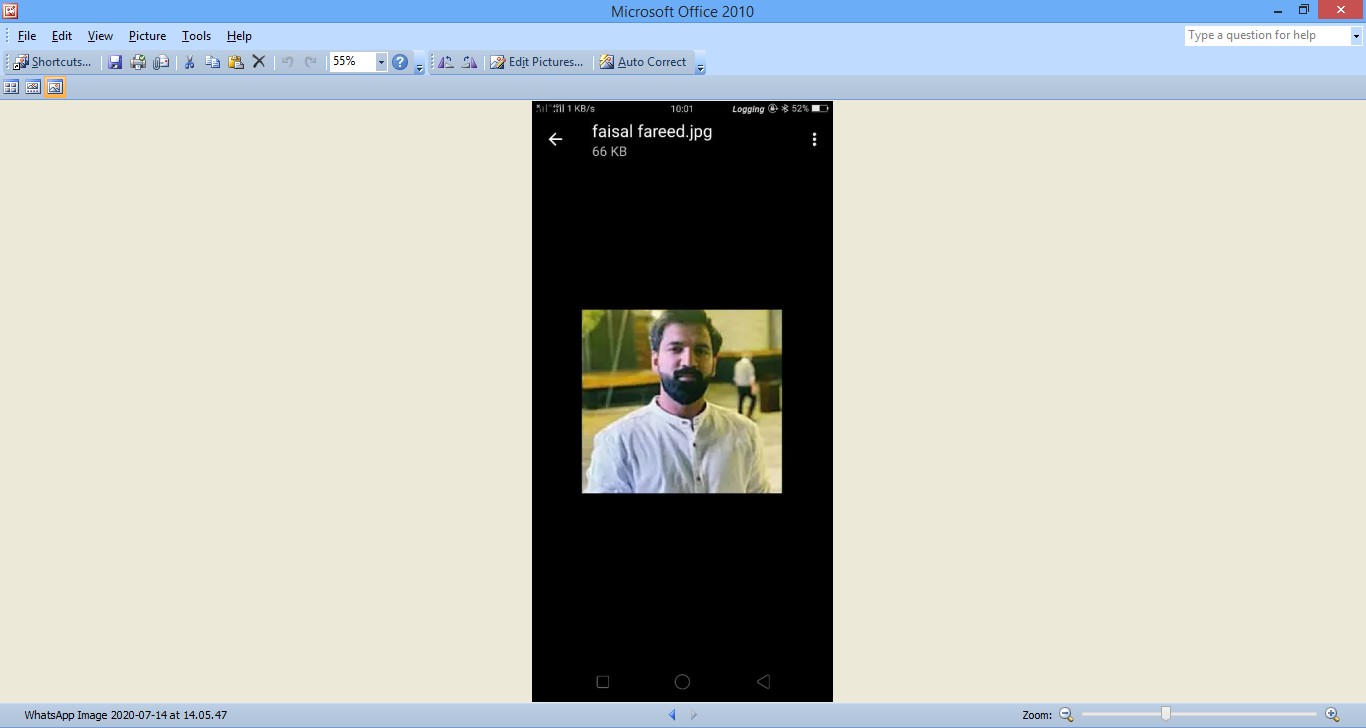Switch to Thumbnail view

pyautogui.click(x=11, y=88)
